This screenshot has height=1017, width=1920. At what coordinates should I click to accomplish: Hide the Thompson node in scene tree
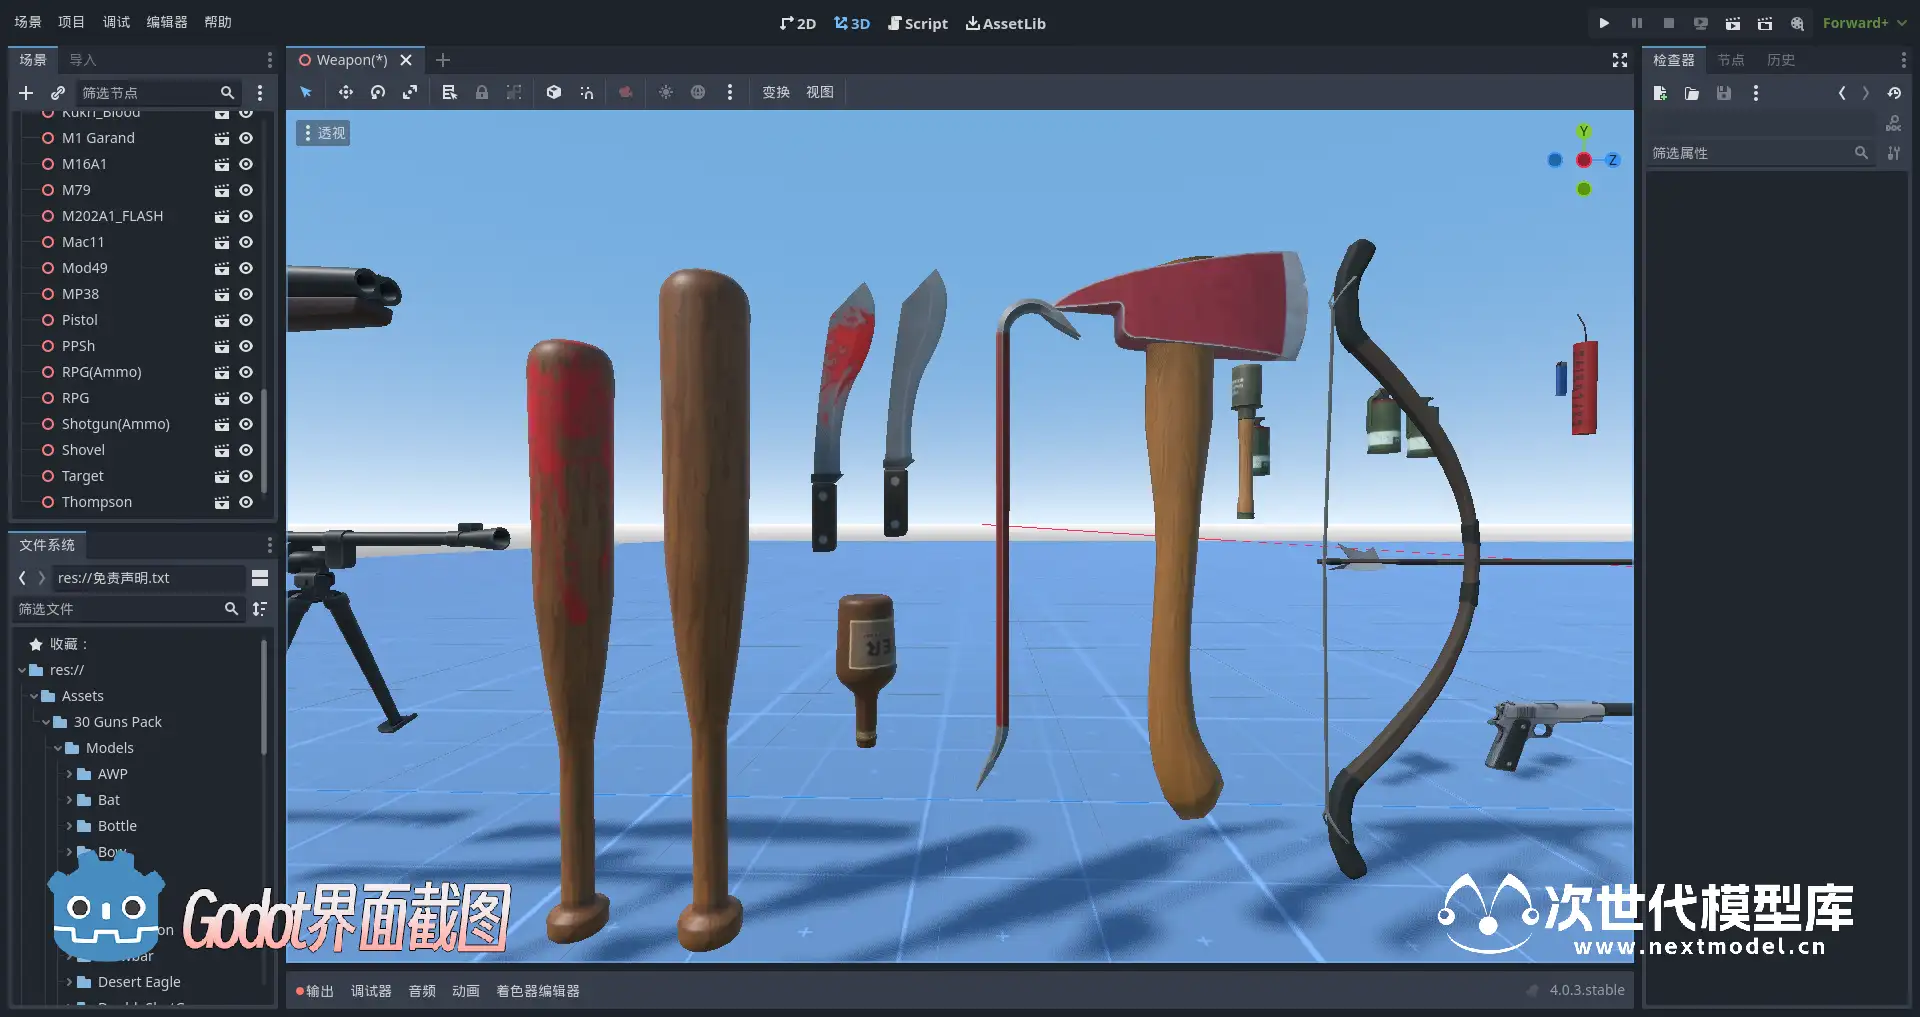[x=246, y=502]
